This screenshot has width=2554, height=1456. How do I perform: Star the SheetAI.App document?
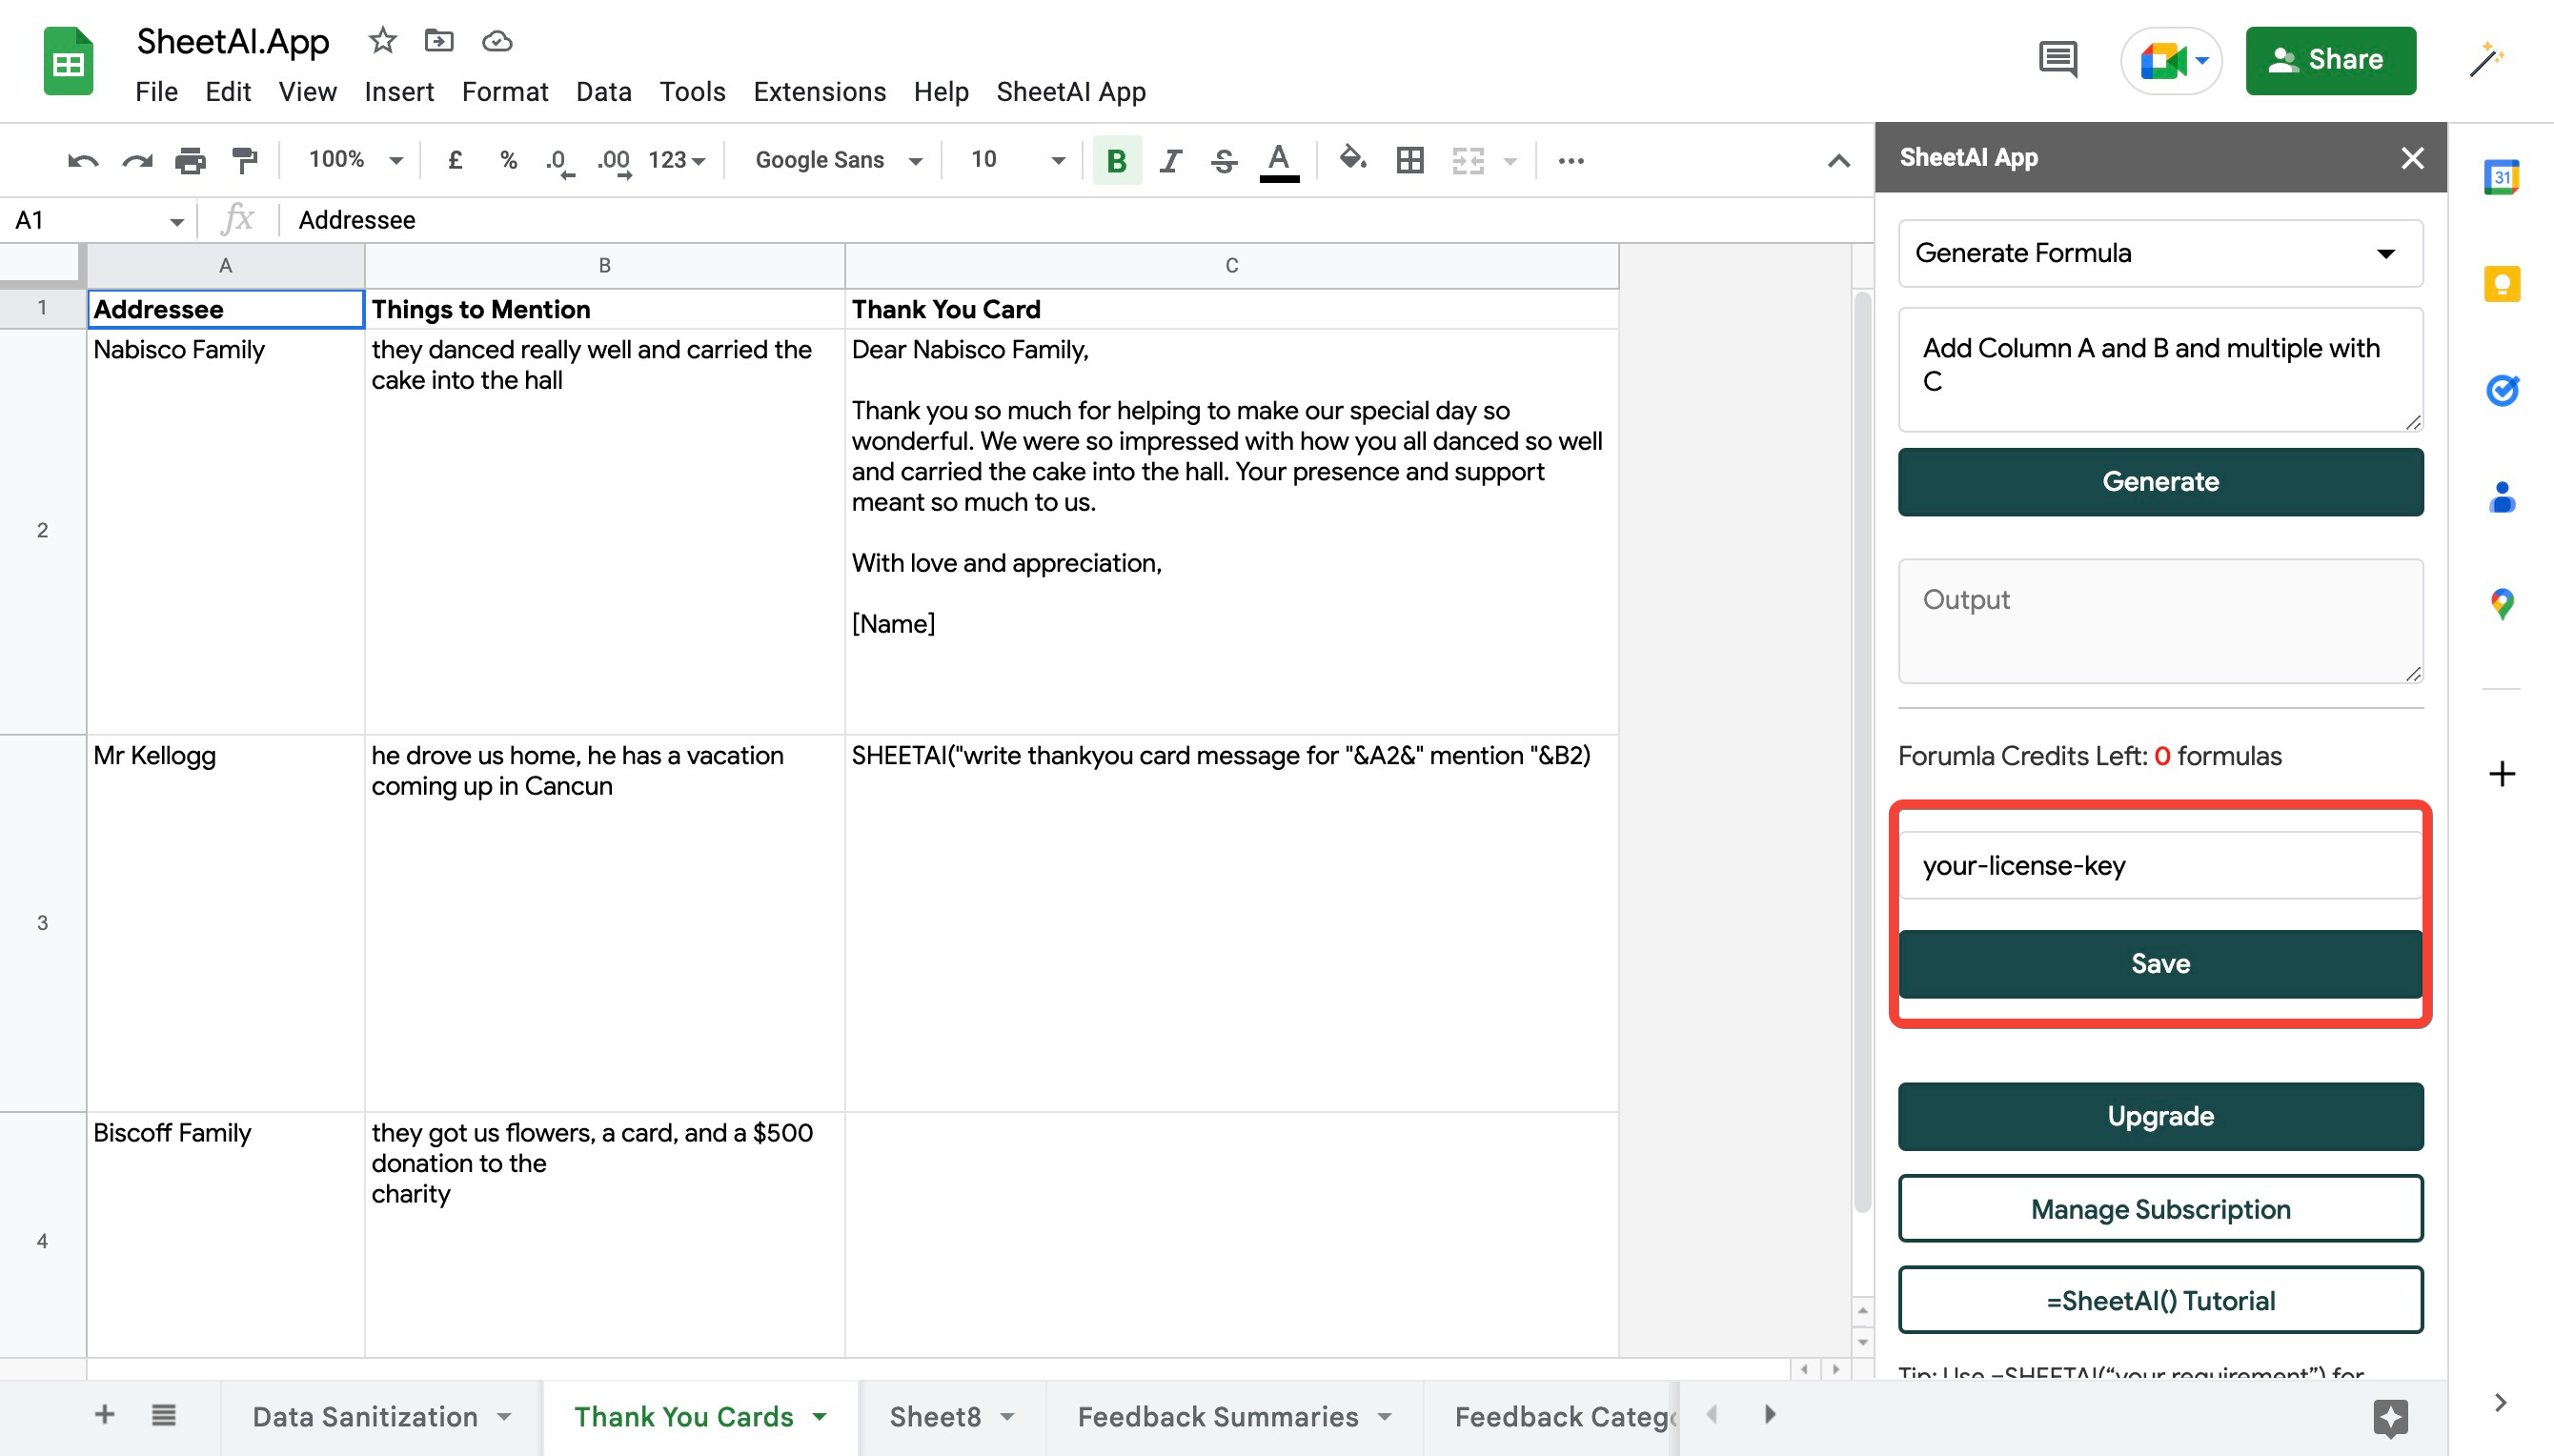click(x=383, y=41)
